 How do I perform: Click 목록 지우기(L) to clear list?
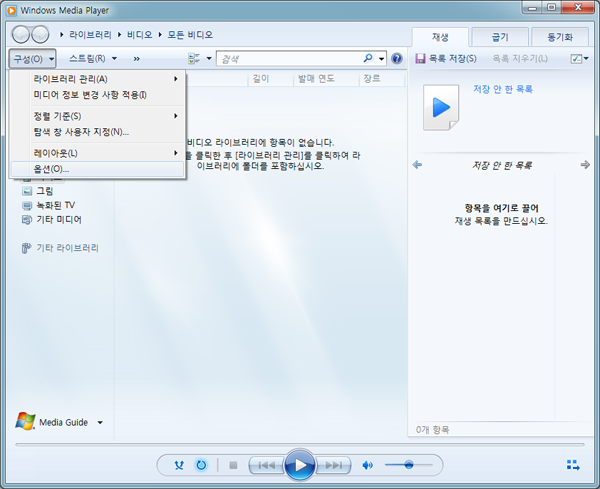click(520, 59)
